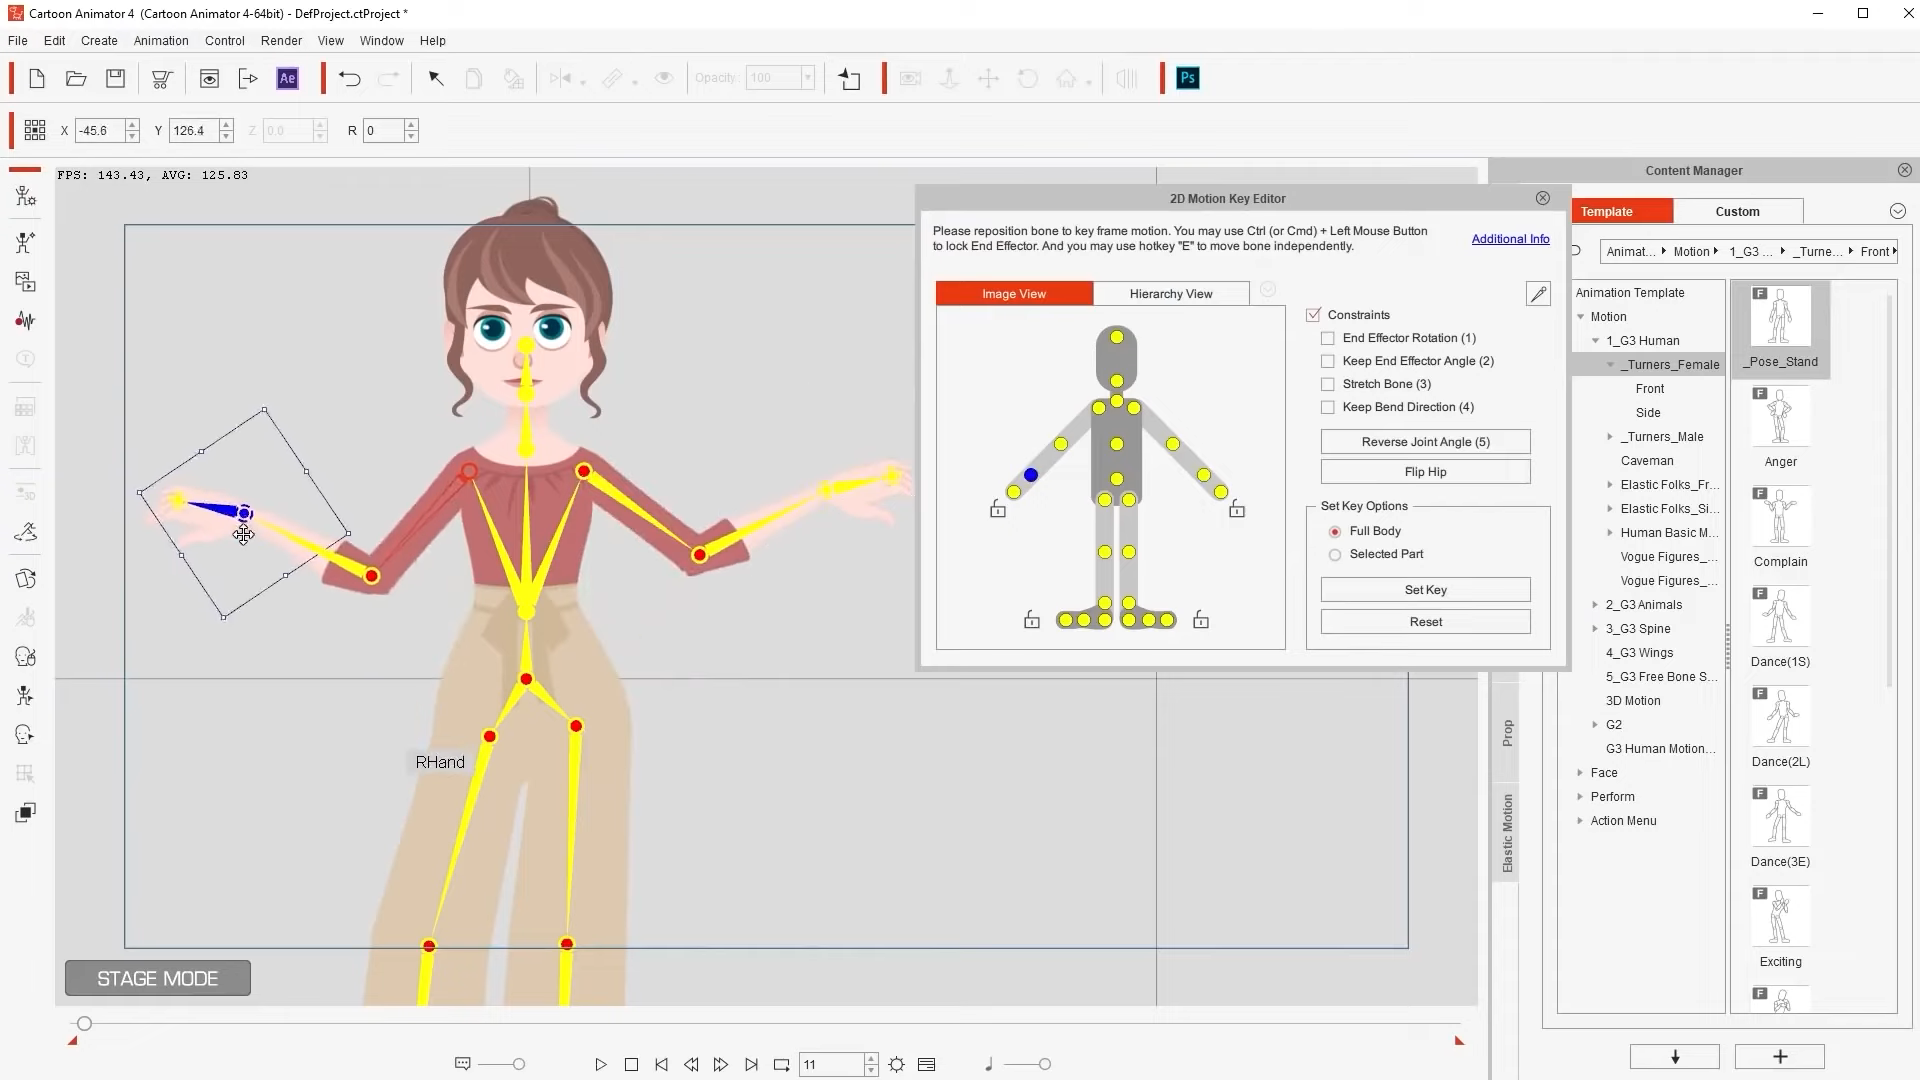
Task: Enable Stretch Bone (3)
Action: [1328, 384]
